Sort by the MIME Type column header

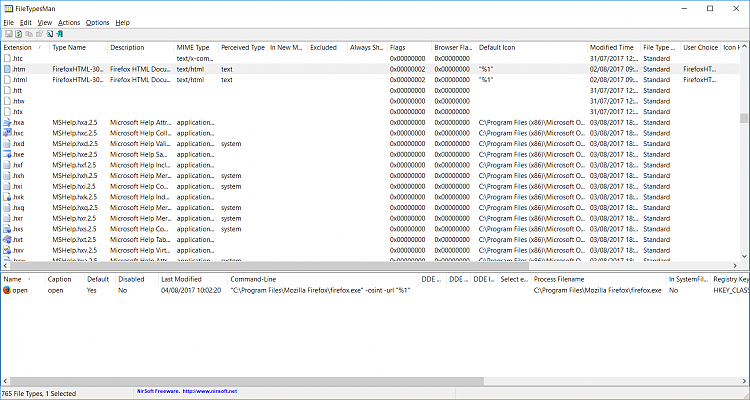[194, 47]
